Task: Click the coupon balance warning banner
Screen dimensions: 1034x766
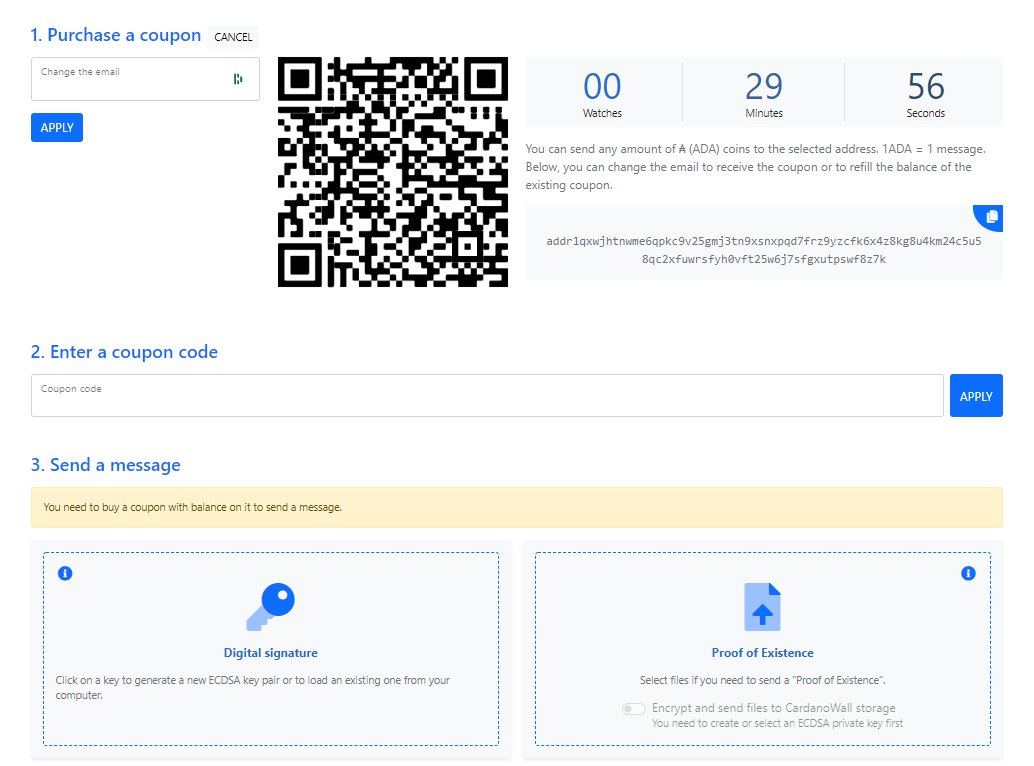Action: [x=517, y=508]
